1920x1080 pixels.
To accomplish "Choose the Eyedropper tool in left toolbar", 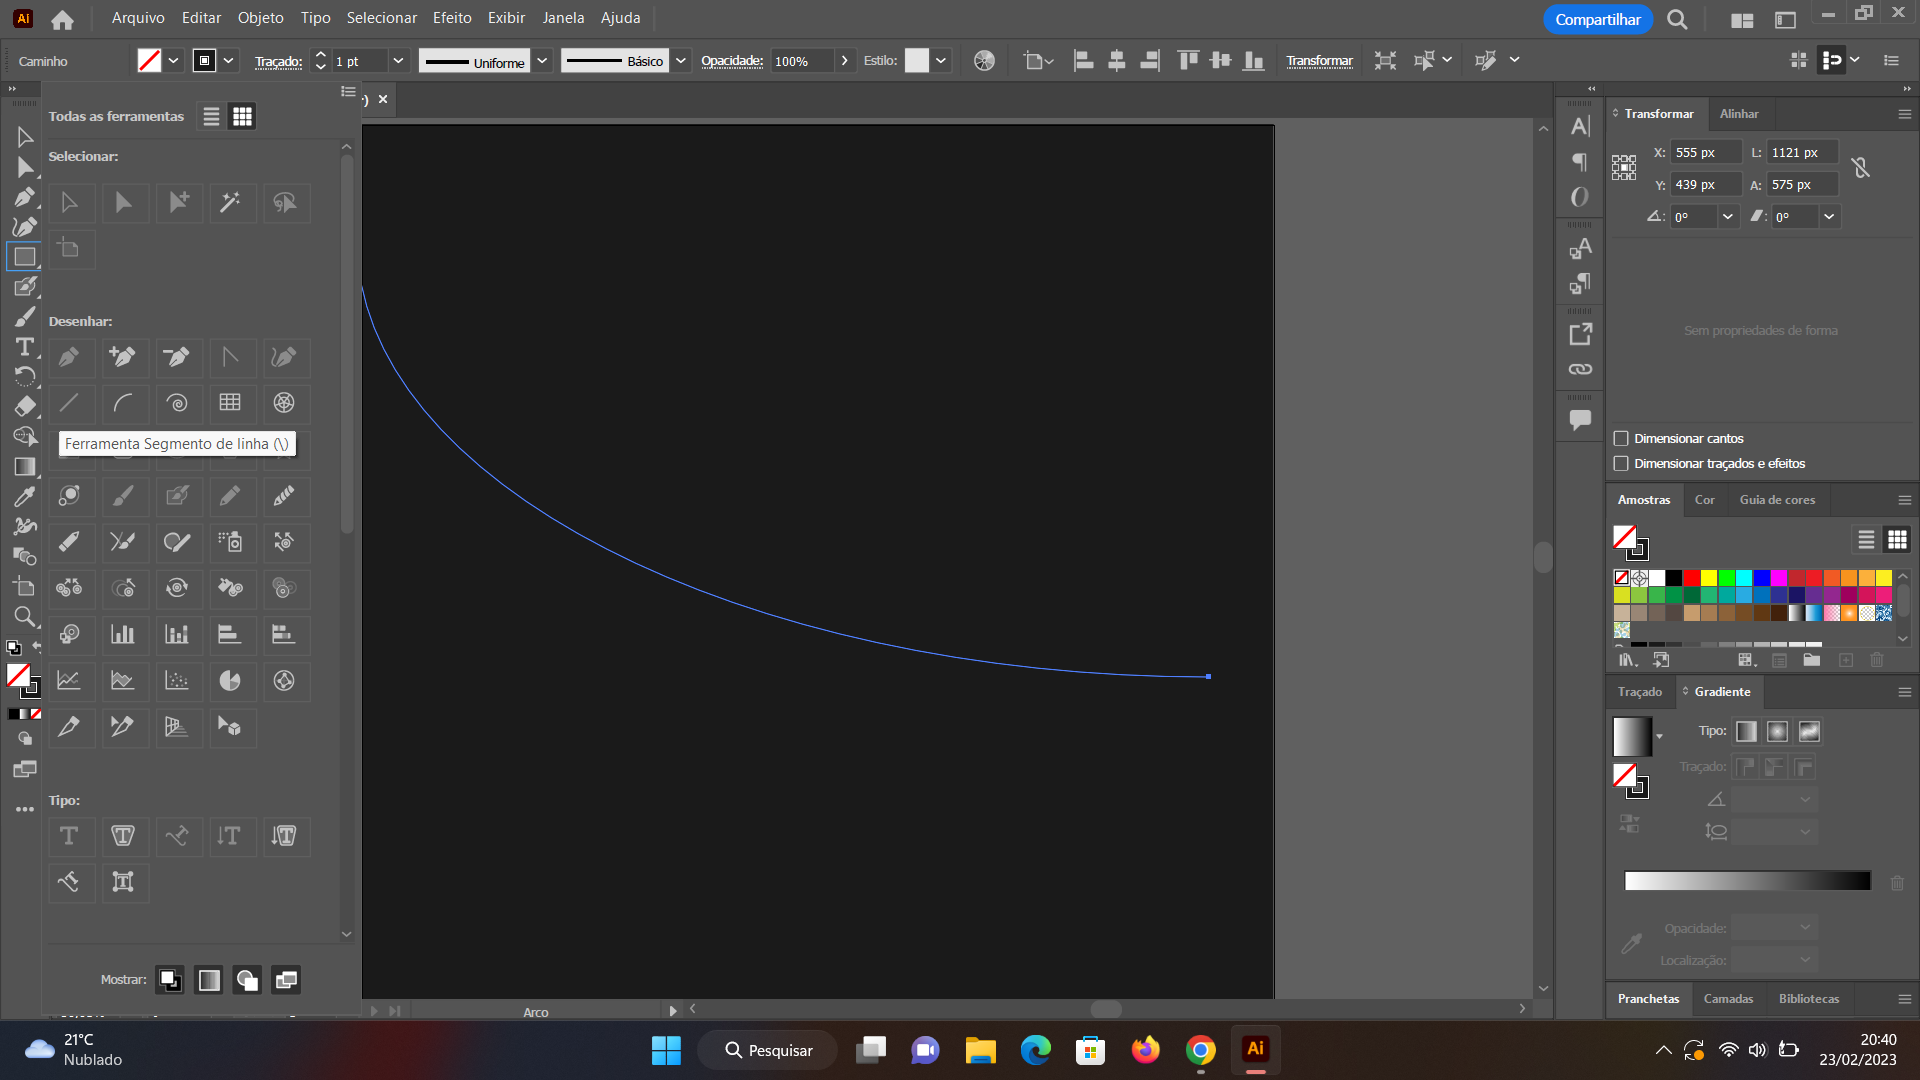I will tap(25, 496).
